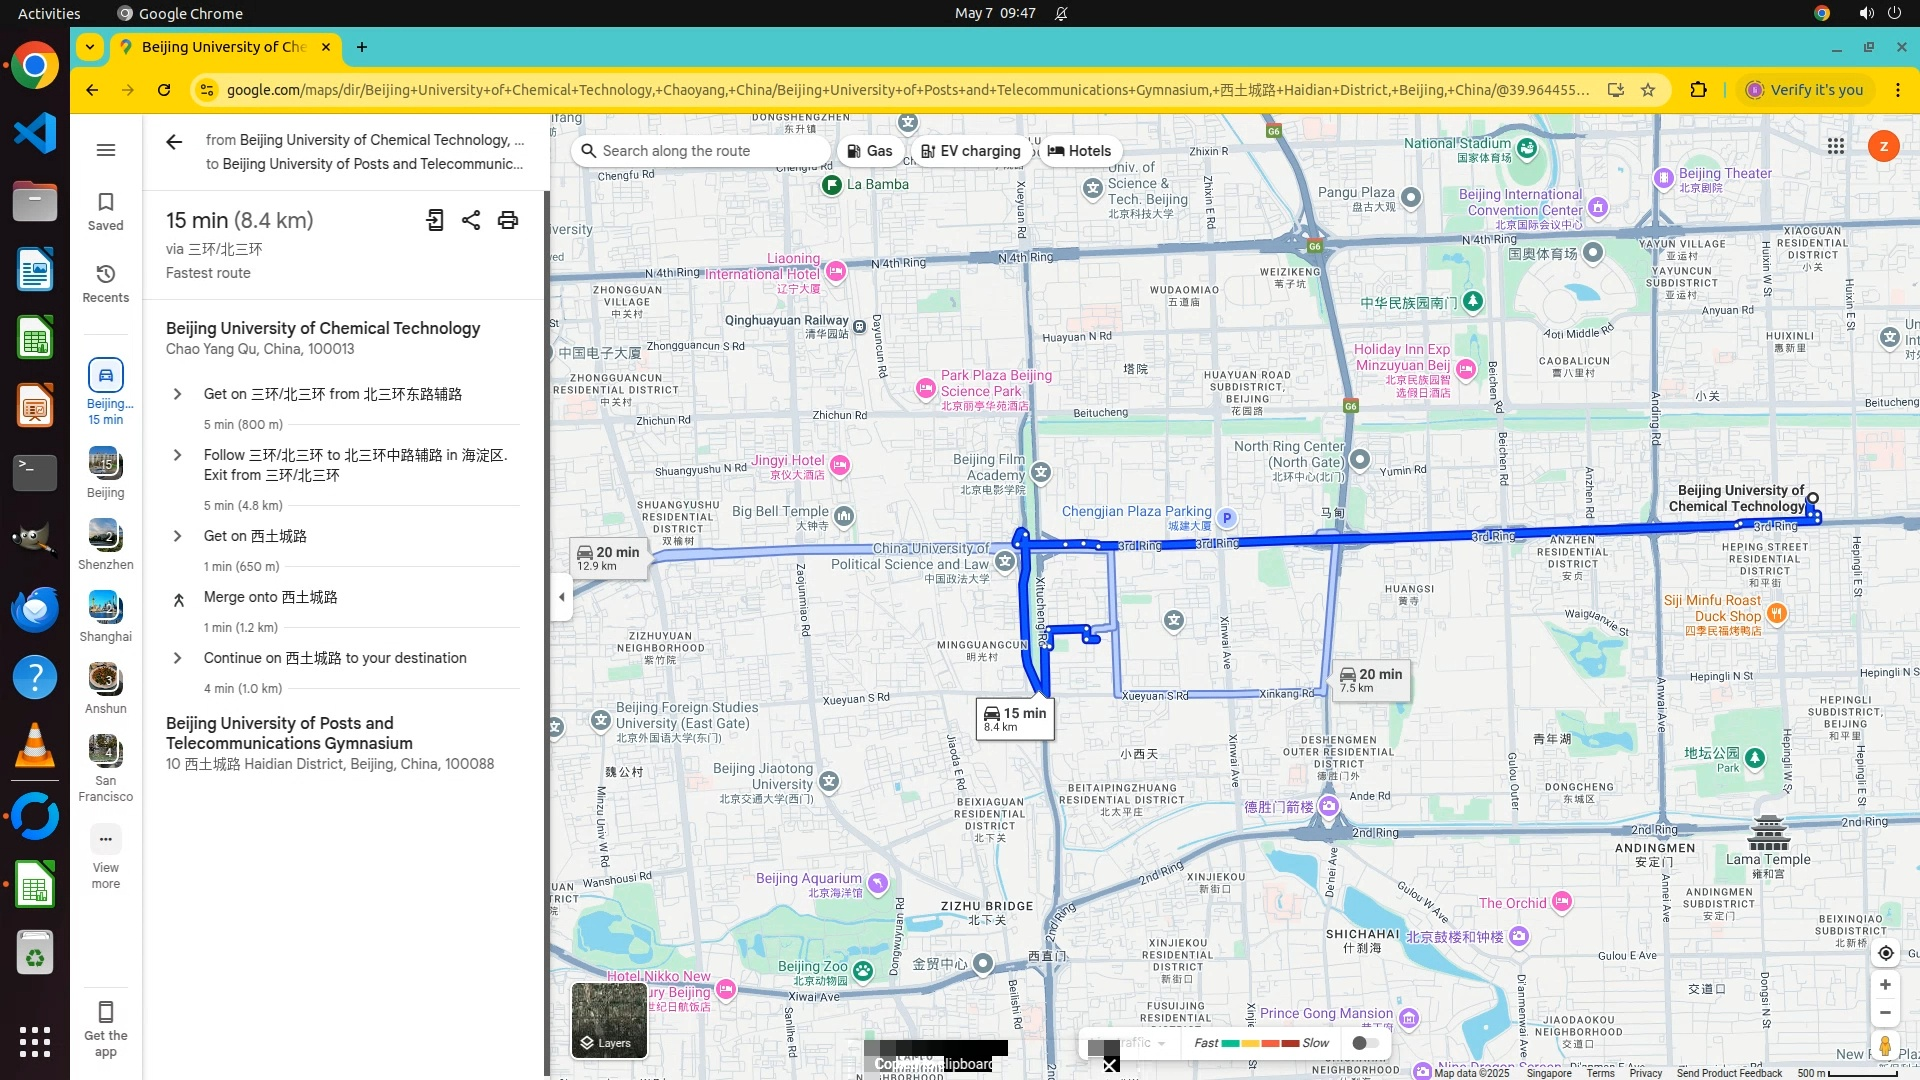This screenshot has width=1920, height=1080.
Task: Expand the Follow 三环/北三环 step
Action: [x=177, y=455]
